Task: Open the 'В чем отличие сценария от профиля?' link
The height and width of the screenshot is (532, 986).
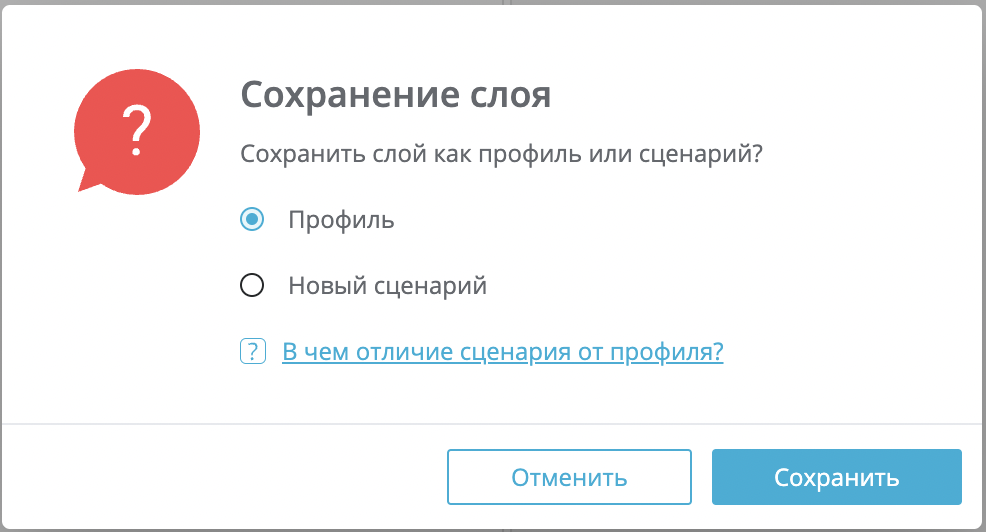Action: 502,352
